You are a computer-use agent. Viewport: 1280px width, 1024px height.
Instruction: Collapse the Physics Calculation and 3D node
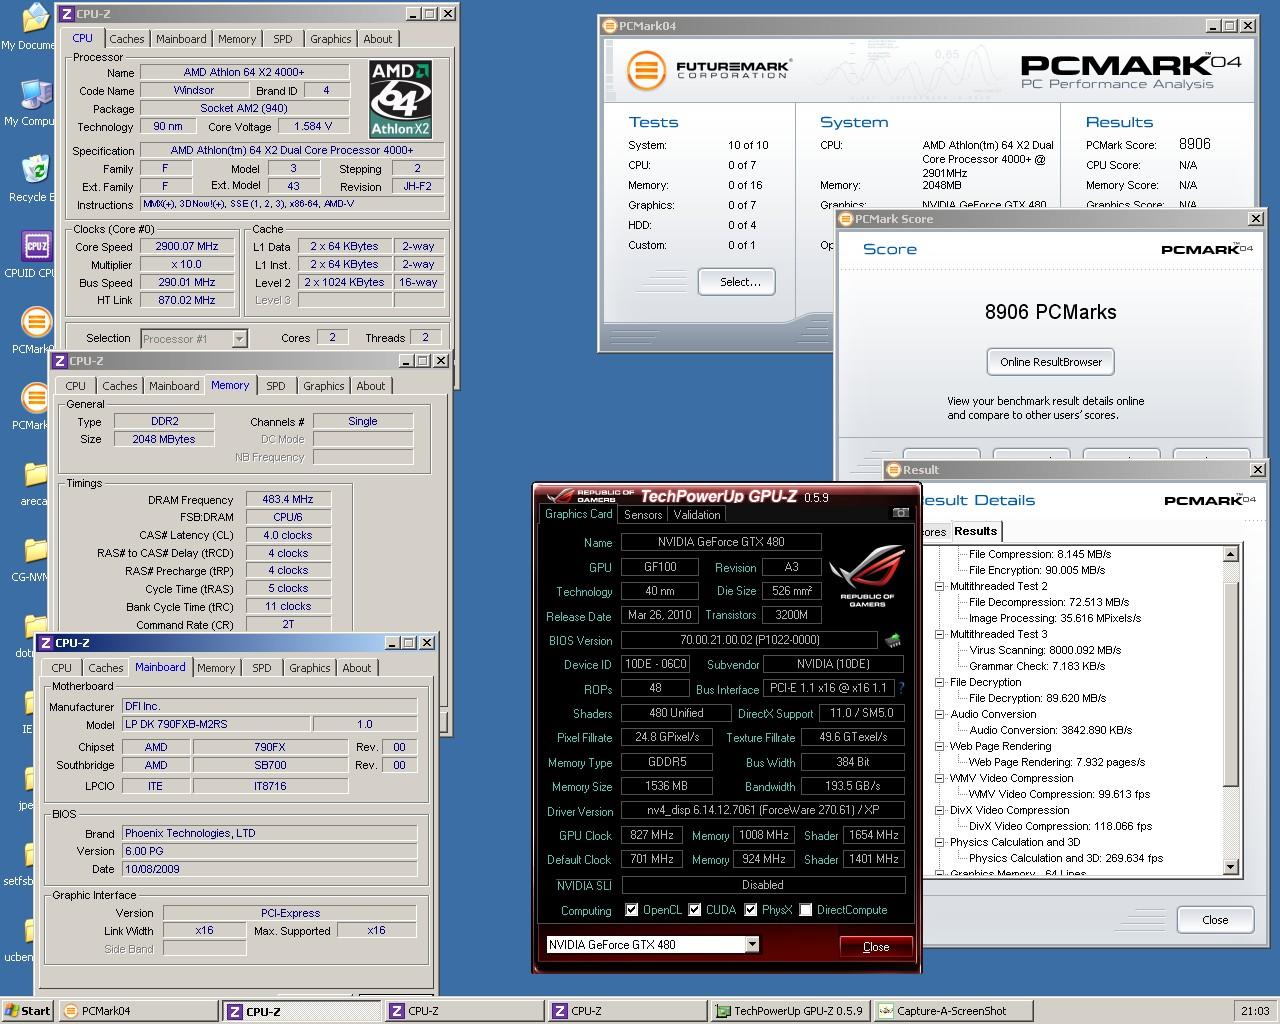click(x=940, y=842)
